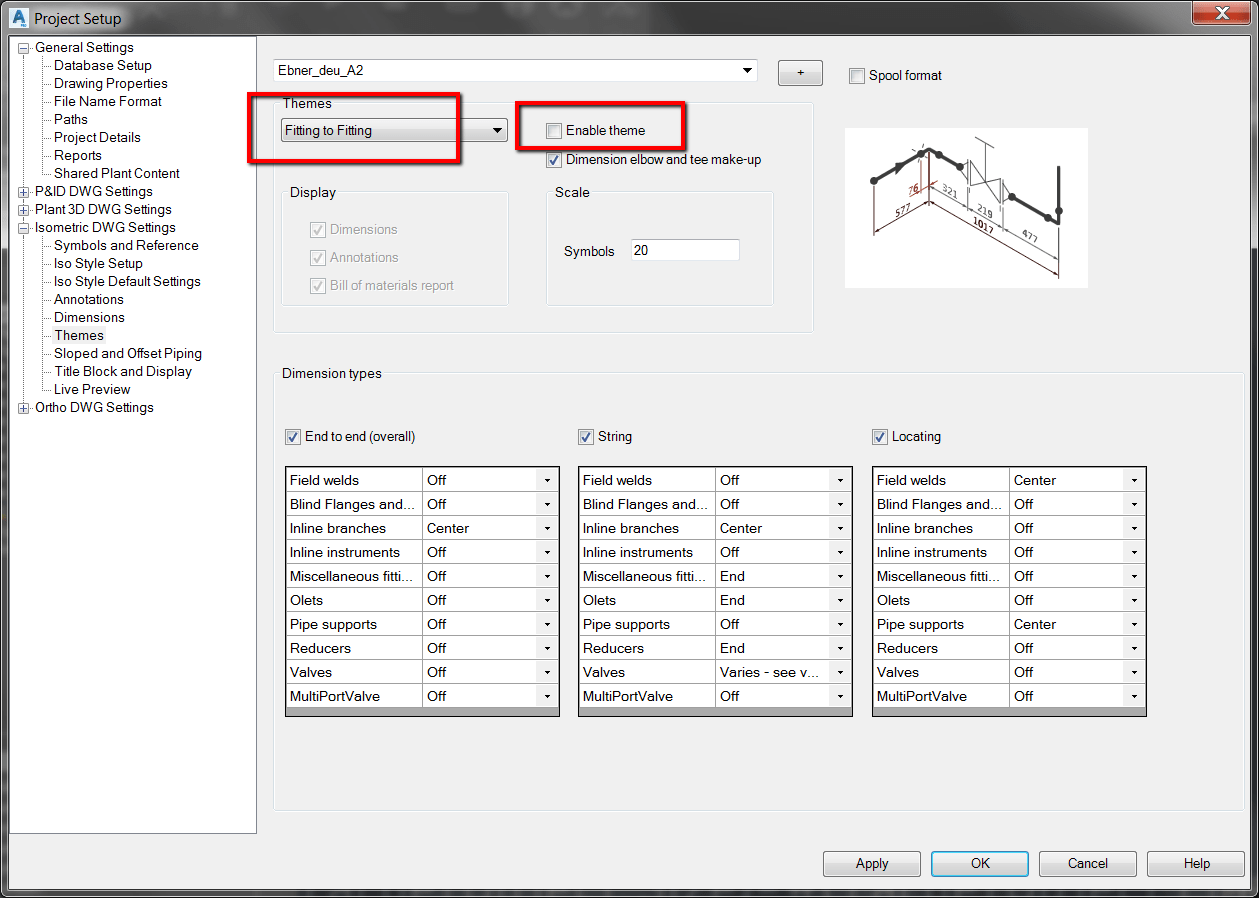
Task: Click the Apply button
Action: 872,864
